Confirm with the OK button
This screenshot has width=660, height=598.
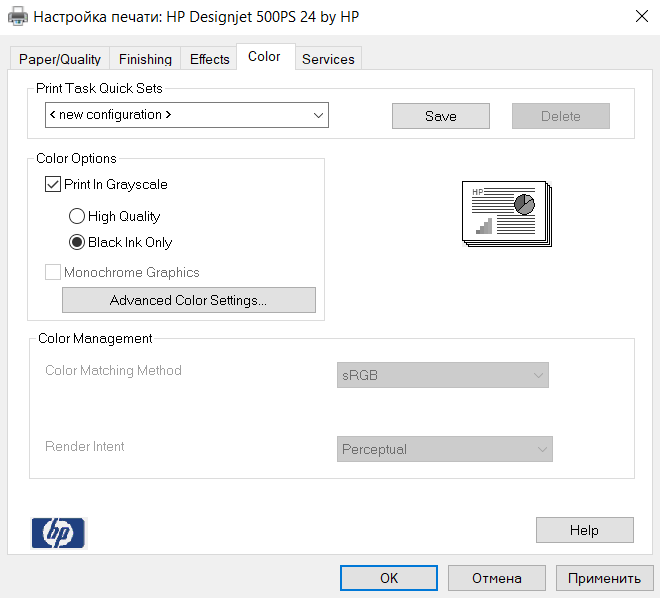coord(389,578)
